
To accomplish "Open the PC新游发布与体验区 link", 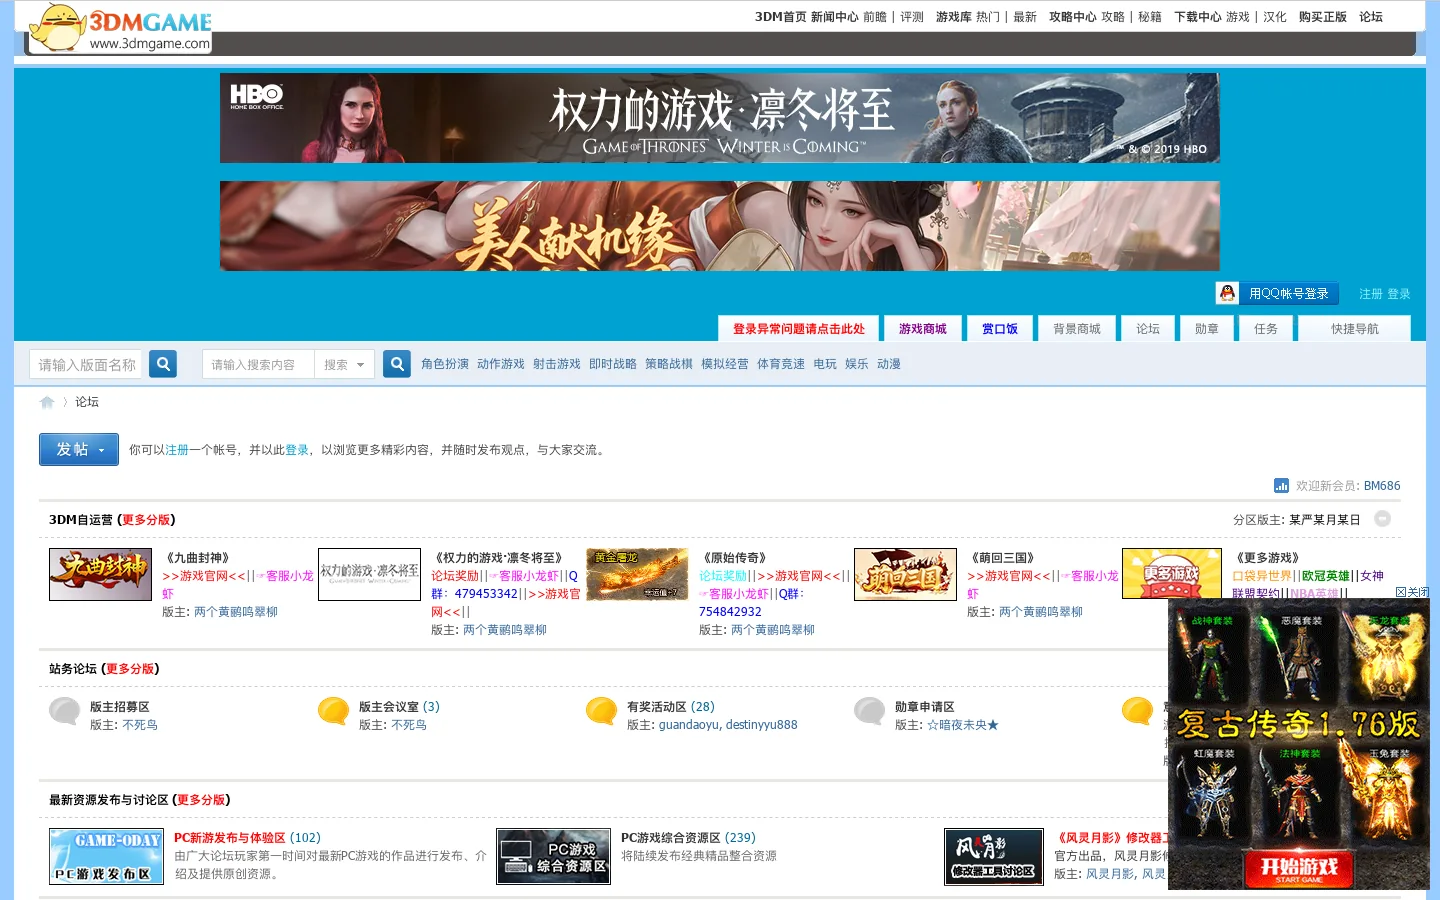I will [230, 838].
